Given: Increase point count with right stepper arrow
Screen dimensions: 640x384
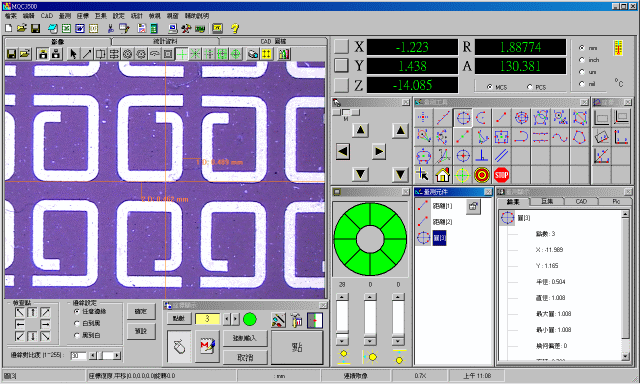Looking at the screenshot, I should [236, 319].
